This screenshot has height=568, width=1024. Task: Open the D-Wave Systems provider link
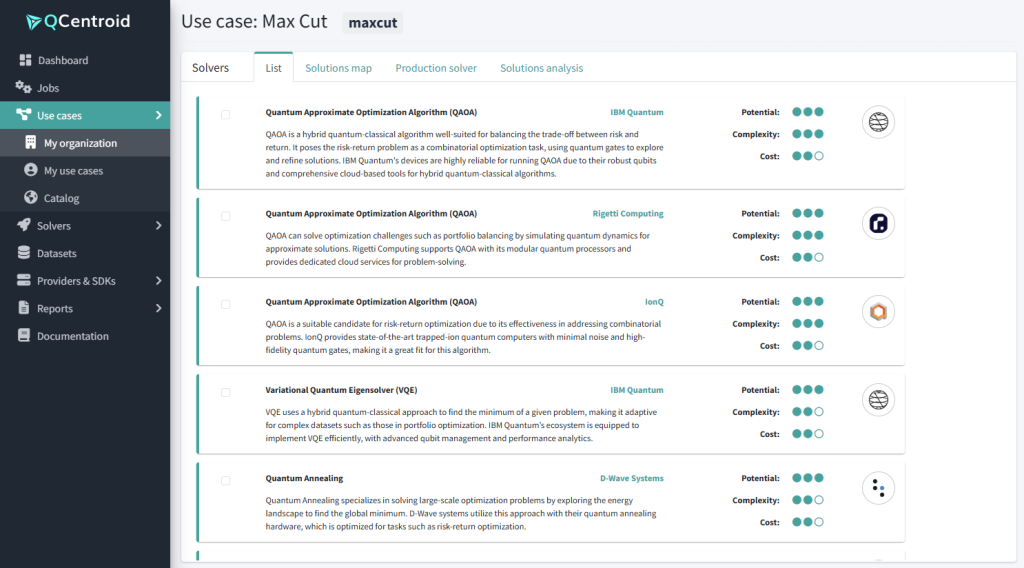pos(631,479)
